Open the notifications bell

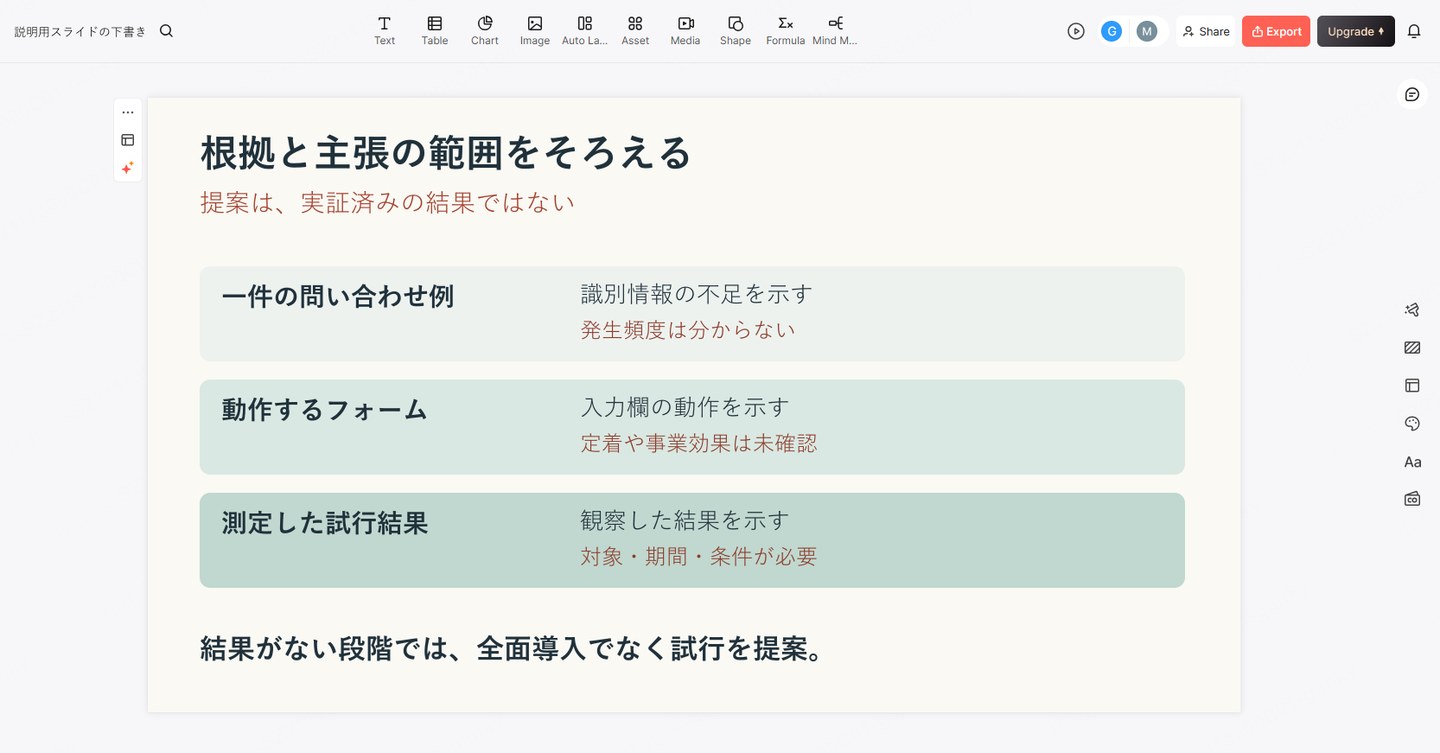click(x=1414, y=31)
